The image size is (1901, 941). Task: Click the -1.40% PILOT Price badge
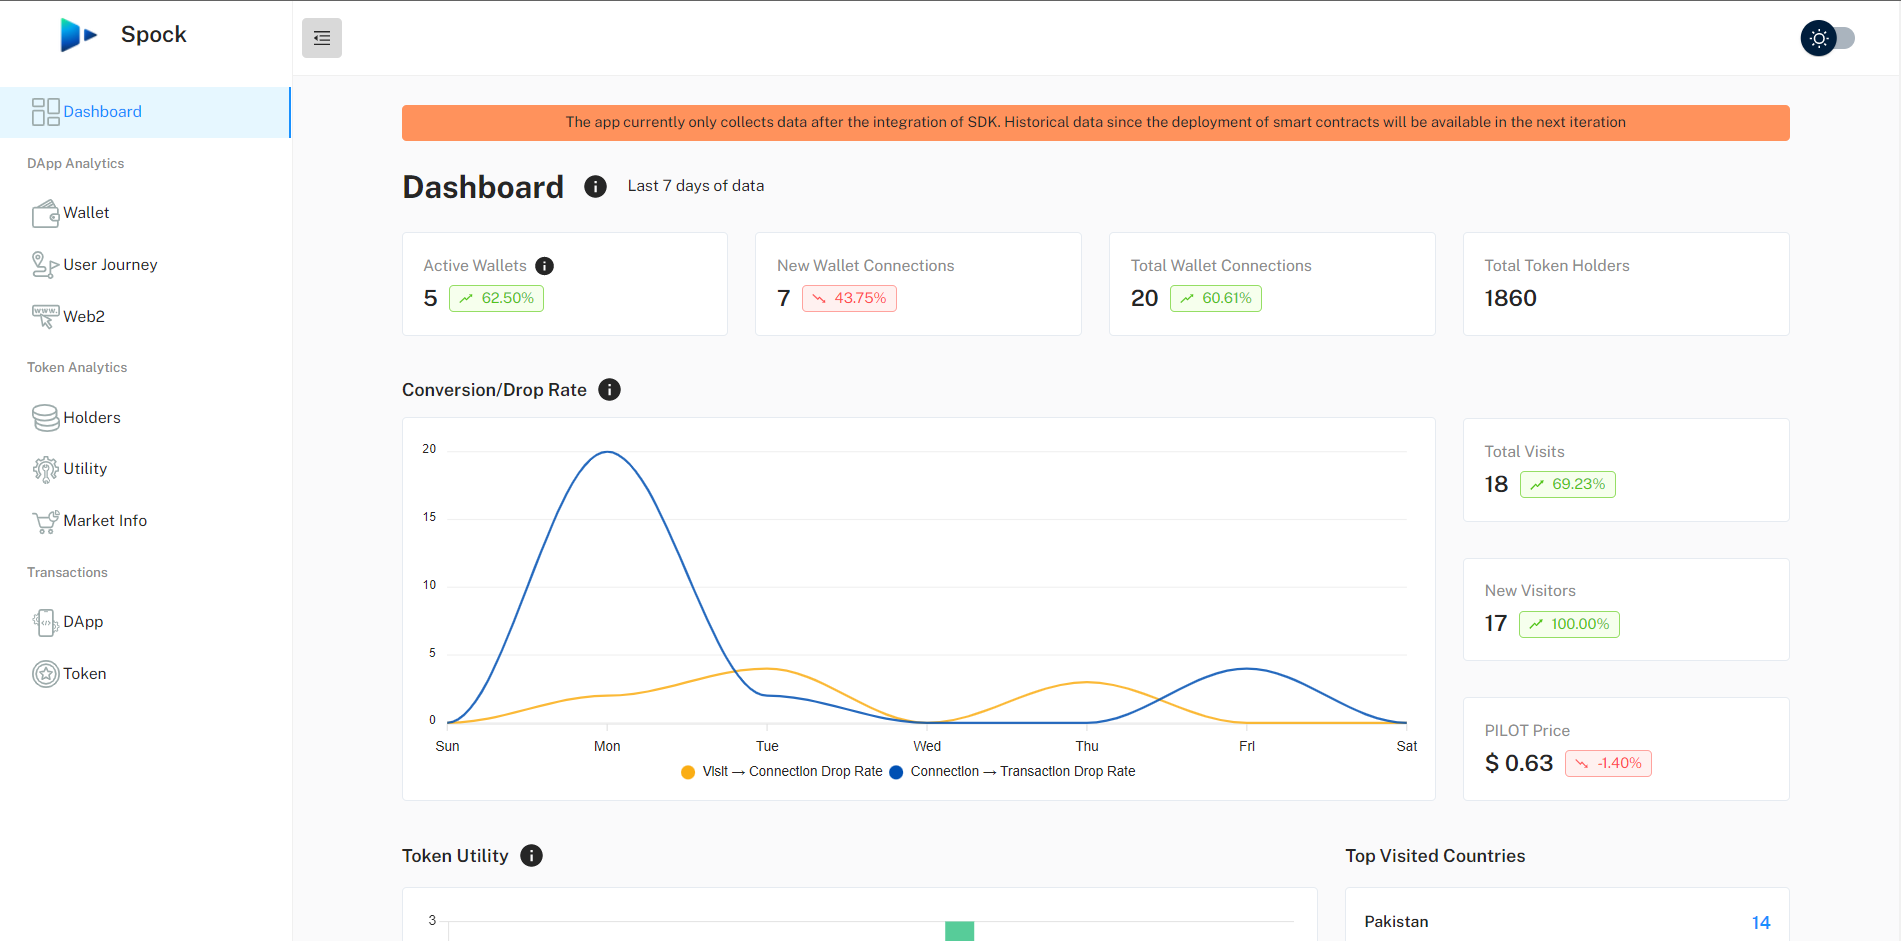pos(1608,763)
